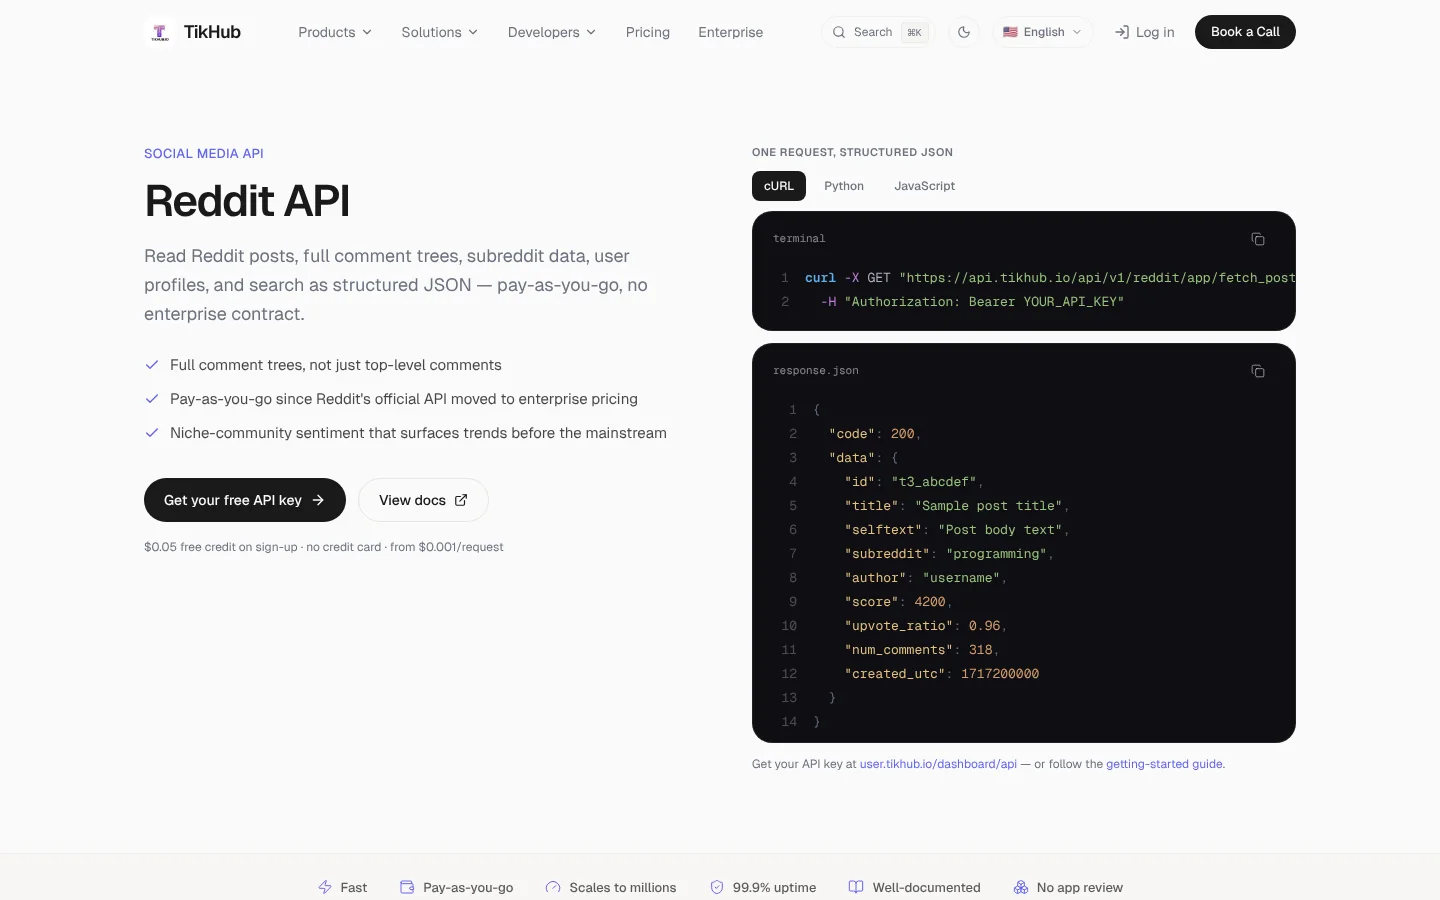Screen dimensions: 1440x900
Task: Click the "score": 4200 line
Action: (898, 602)
